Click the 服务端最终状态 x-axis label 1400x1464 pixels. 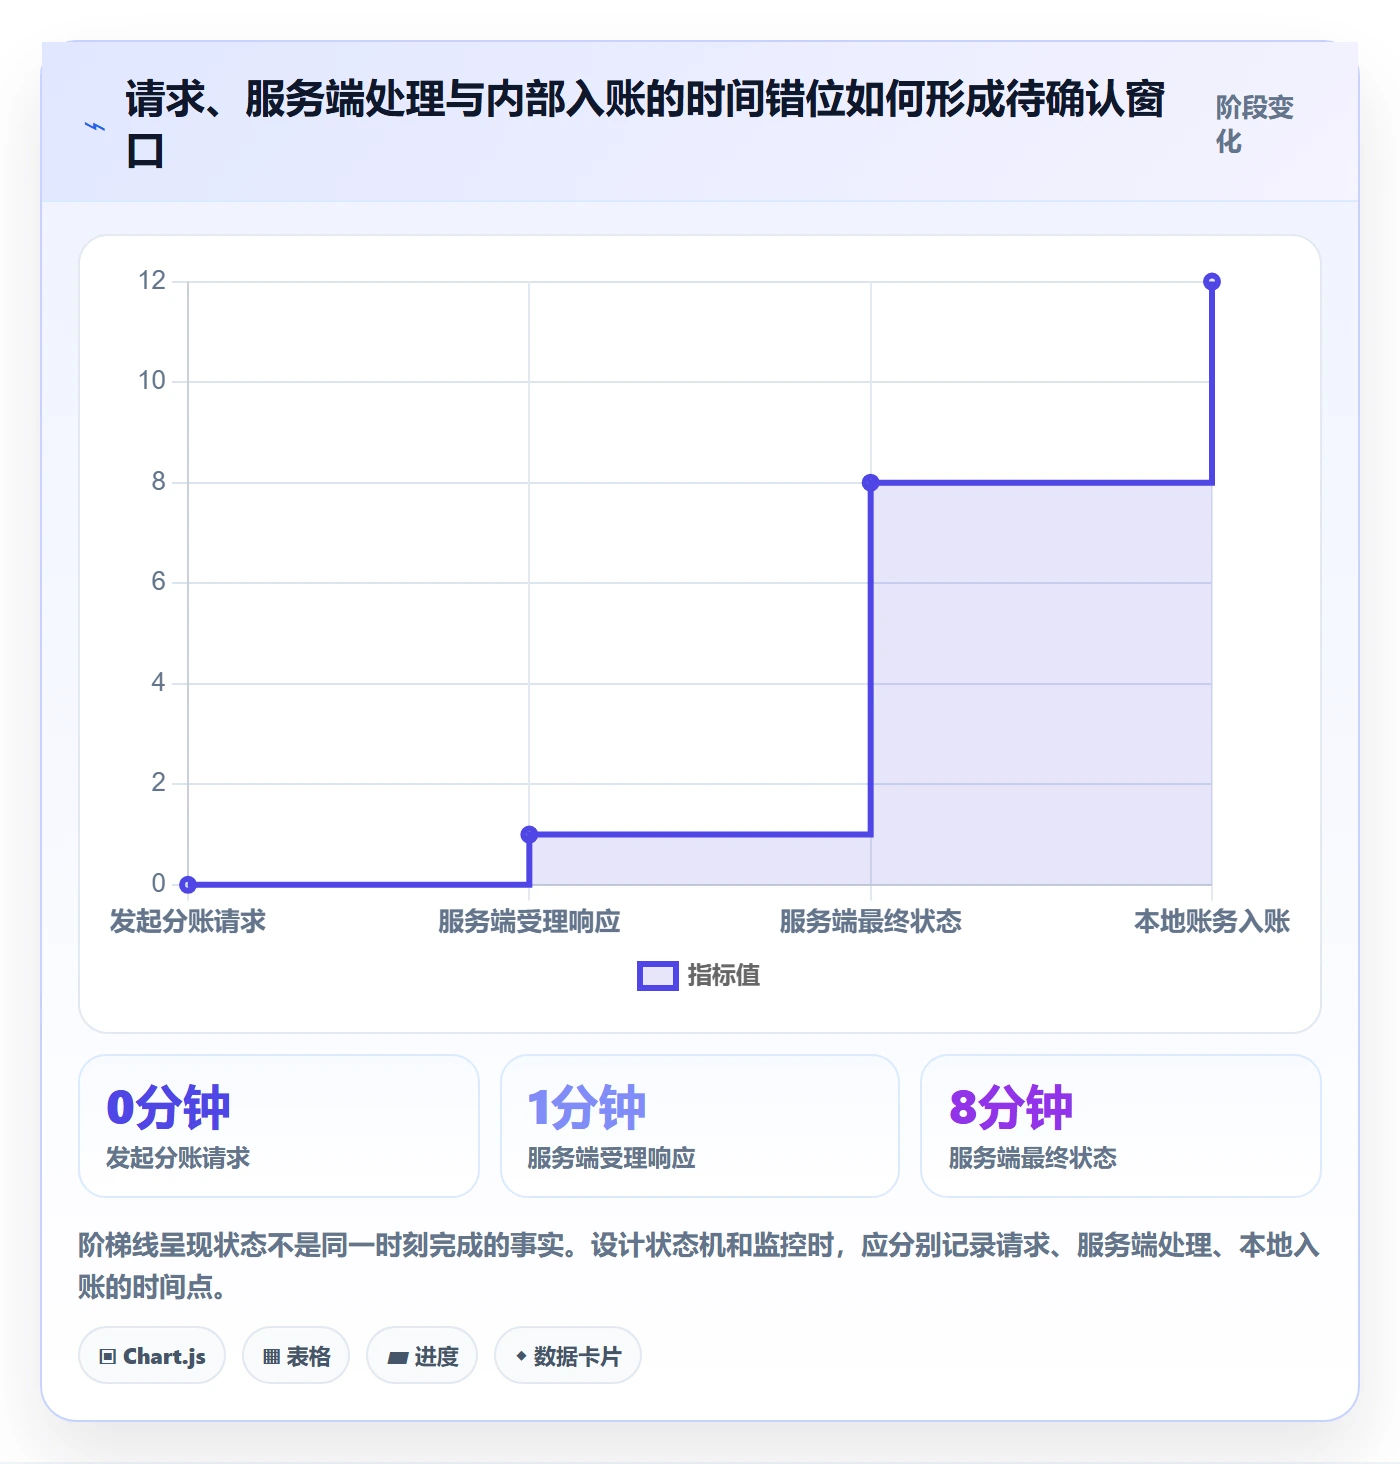click(x=871, y=921)
